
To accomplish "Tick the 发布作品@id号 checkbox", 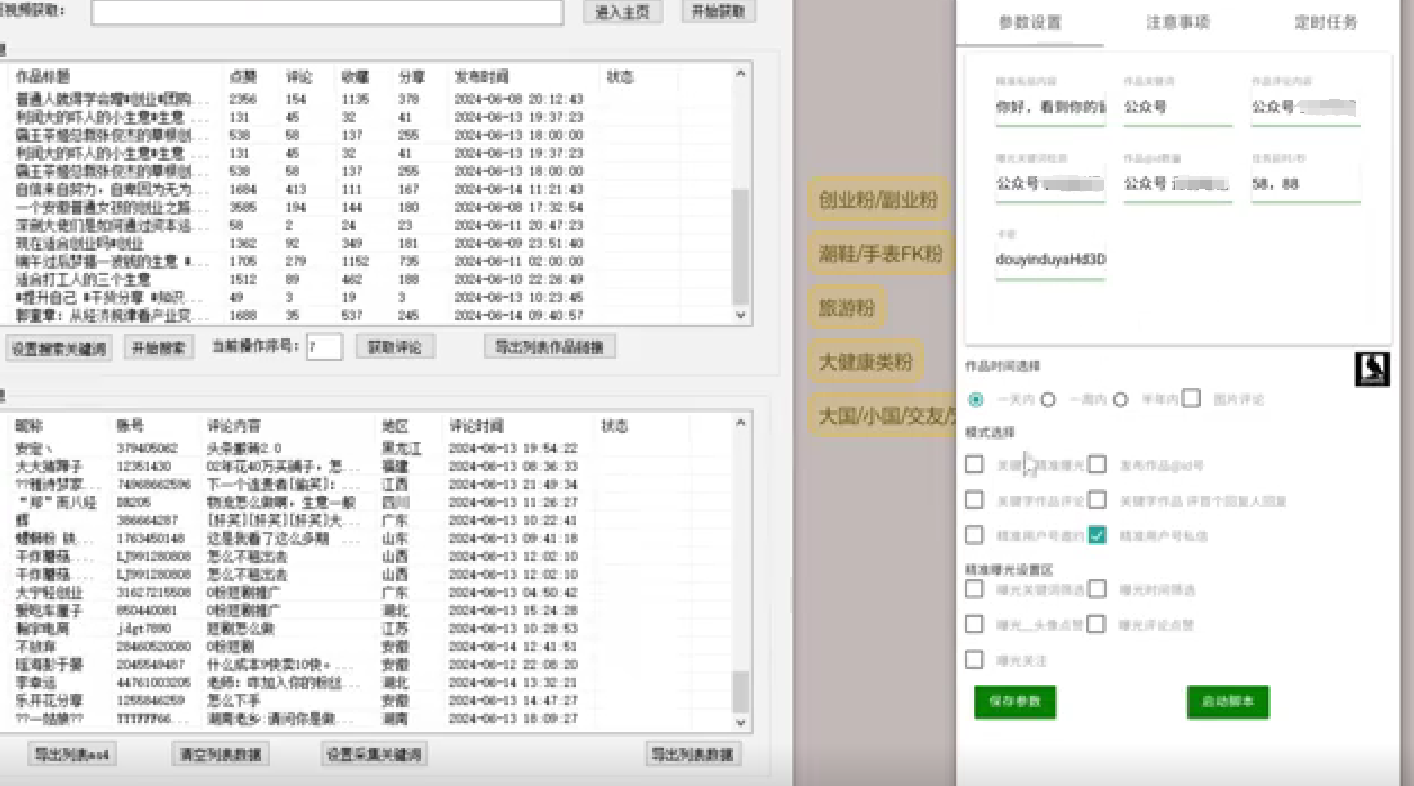I will [1098, 464].
